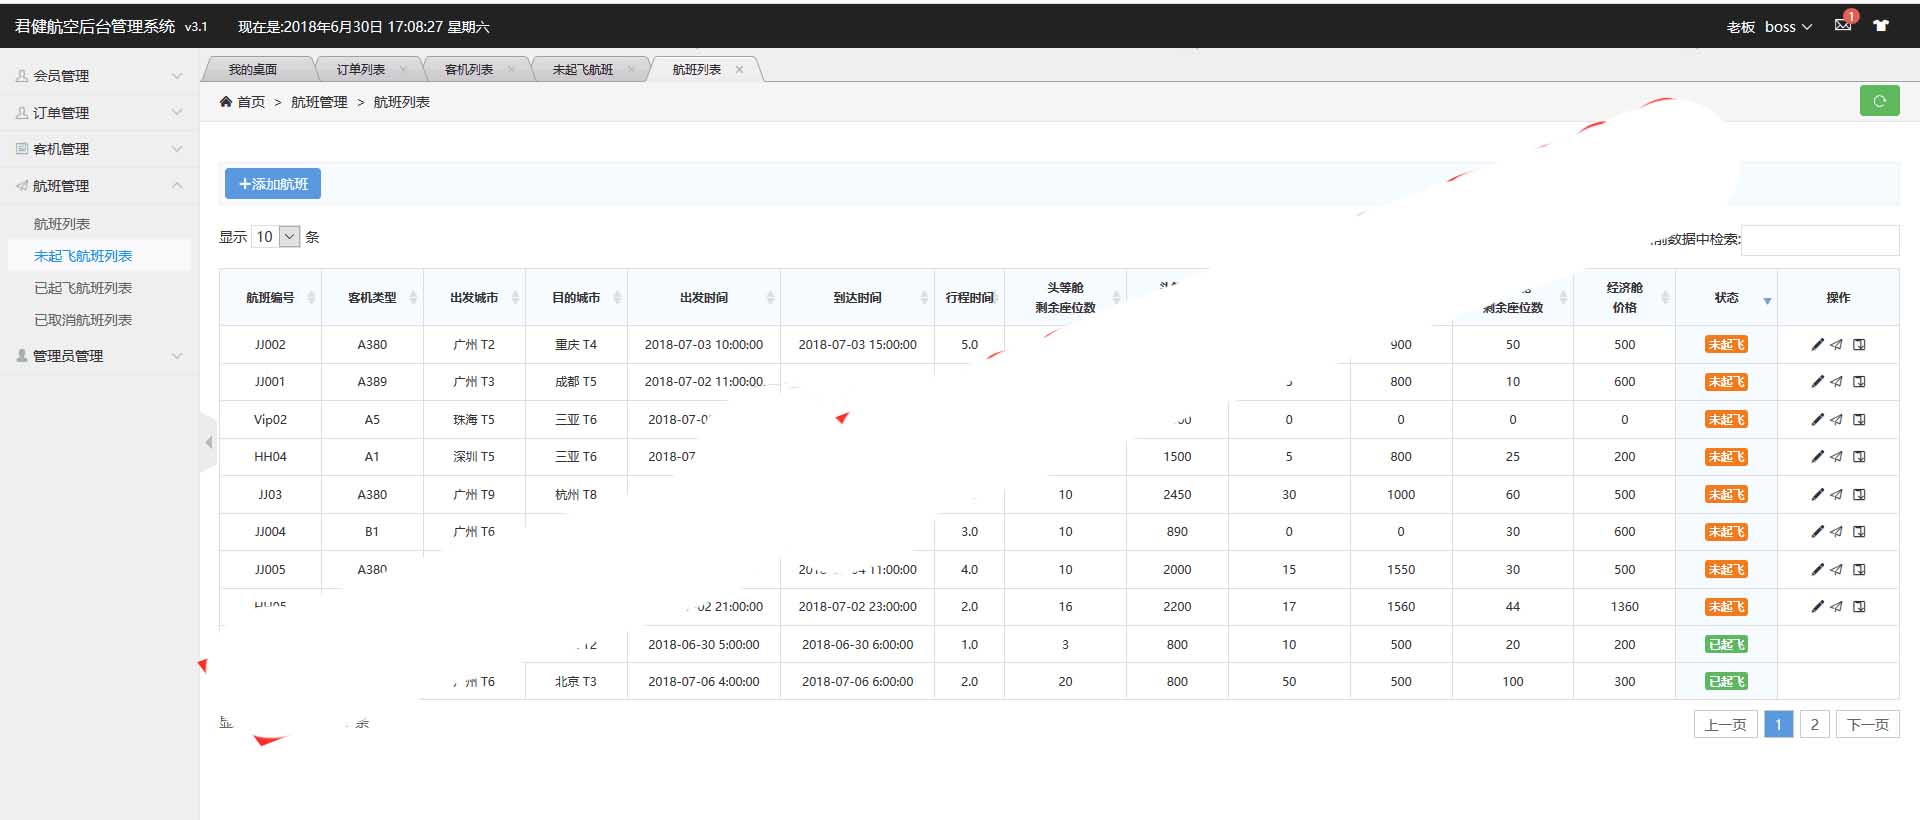1920x820 pixels.
Task: Switch to the 我的桌面 tab
Action: tap(252, 70)
